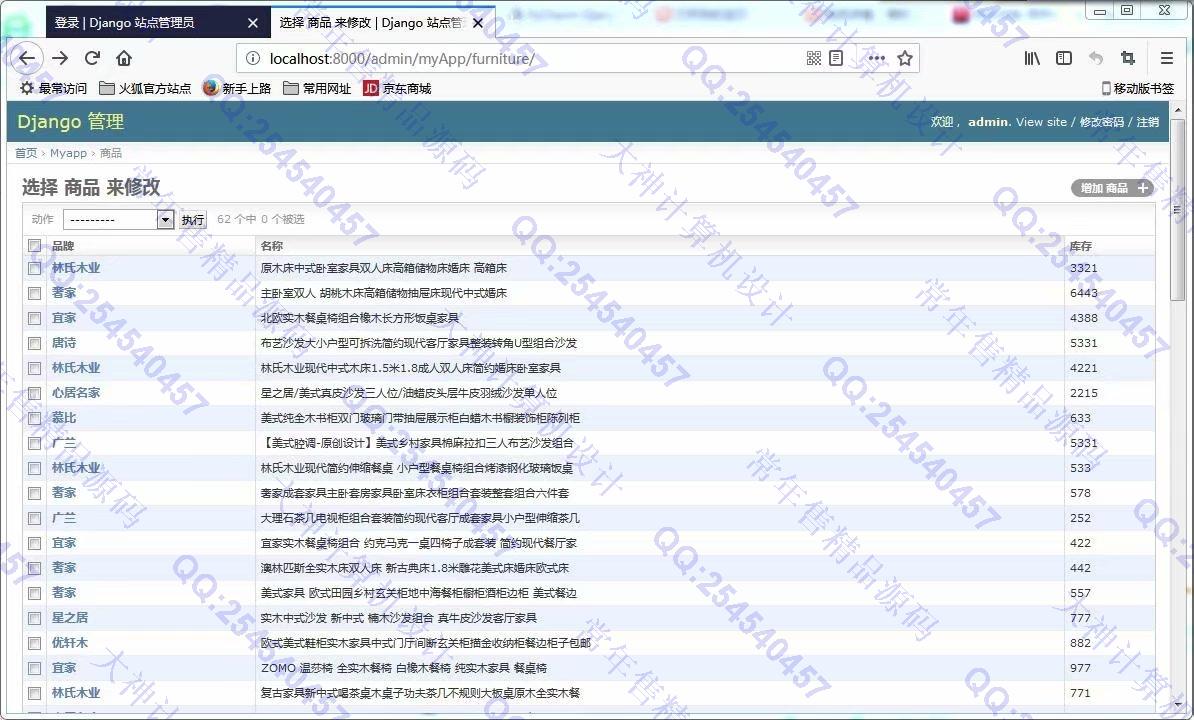Click the 62 个中 0 个被选 counter

pyautogui.click(x=260, y=219)
